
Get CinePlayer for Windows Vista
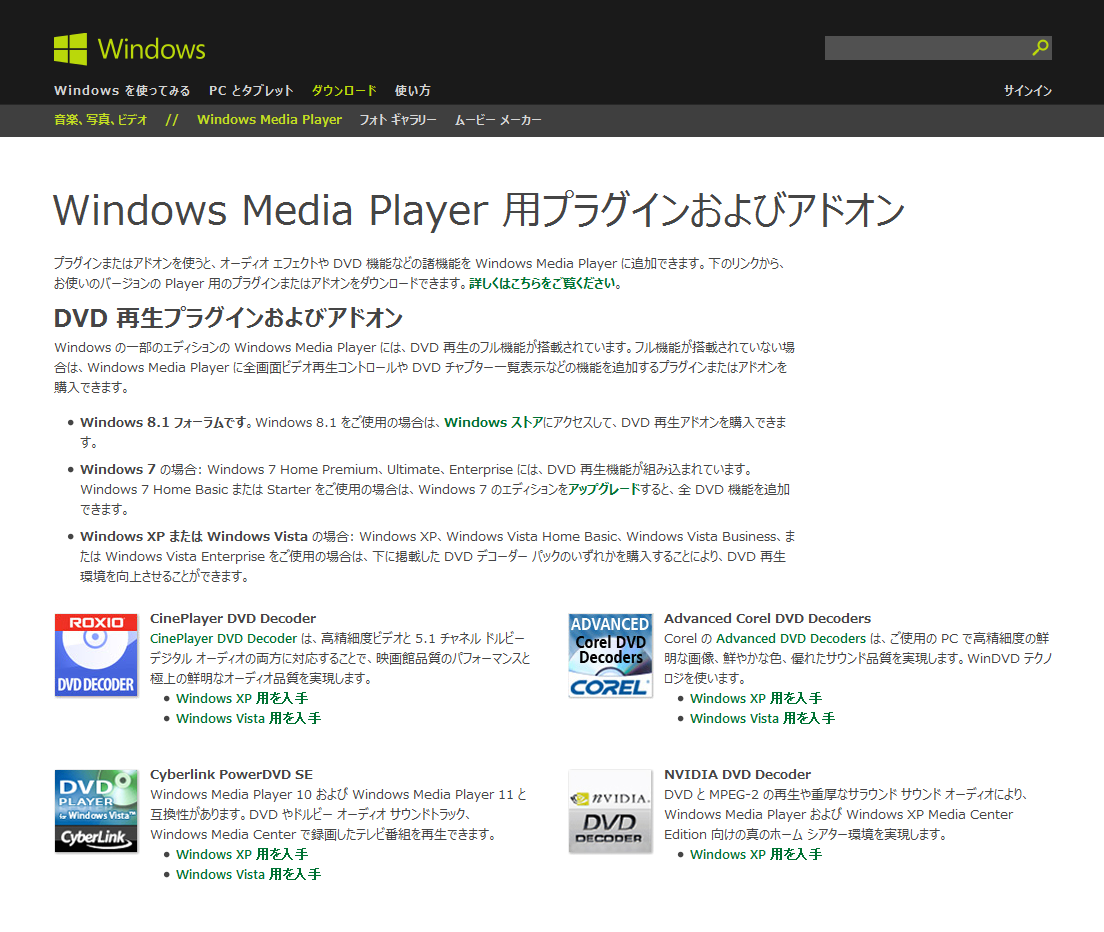tap(249, 718)
